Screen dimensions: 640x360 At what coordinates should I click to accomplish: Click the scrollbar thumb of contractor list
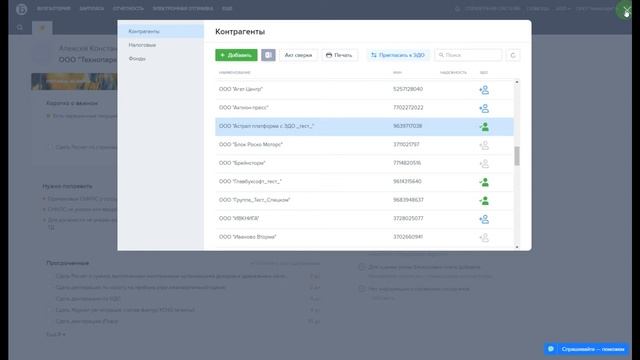click(x=517, y=156)
